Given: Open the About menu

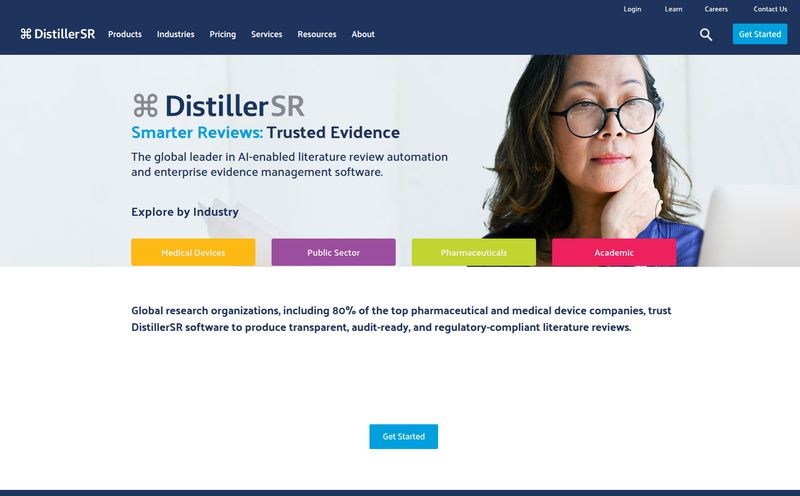Looking at the screenshot, I should (x=363, y=34).
